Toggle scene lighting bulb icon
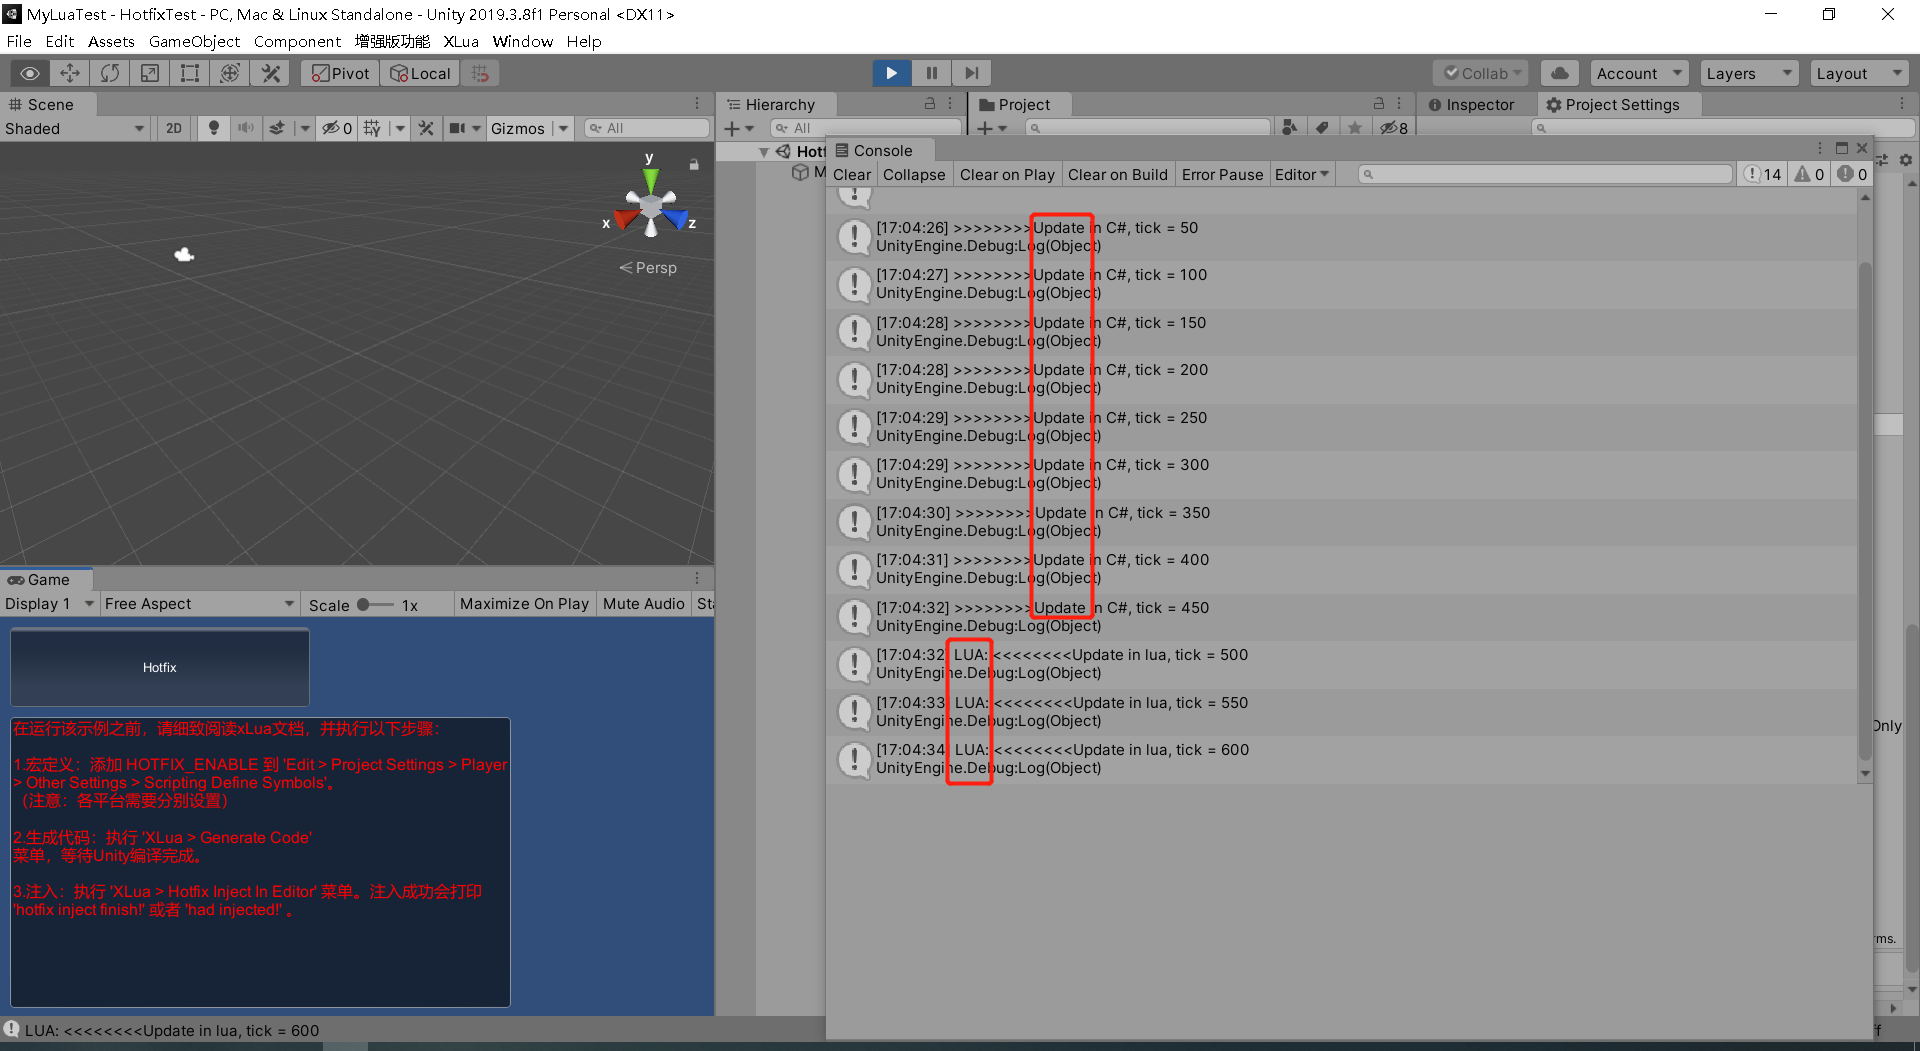This screenshot has height=1051, width=1920. (213, 128)
